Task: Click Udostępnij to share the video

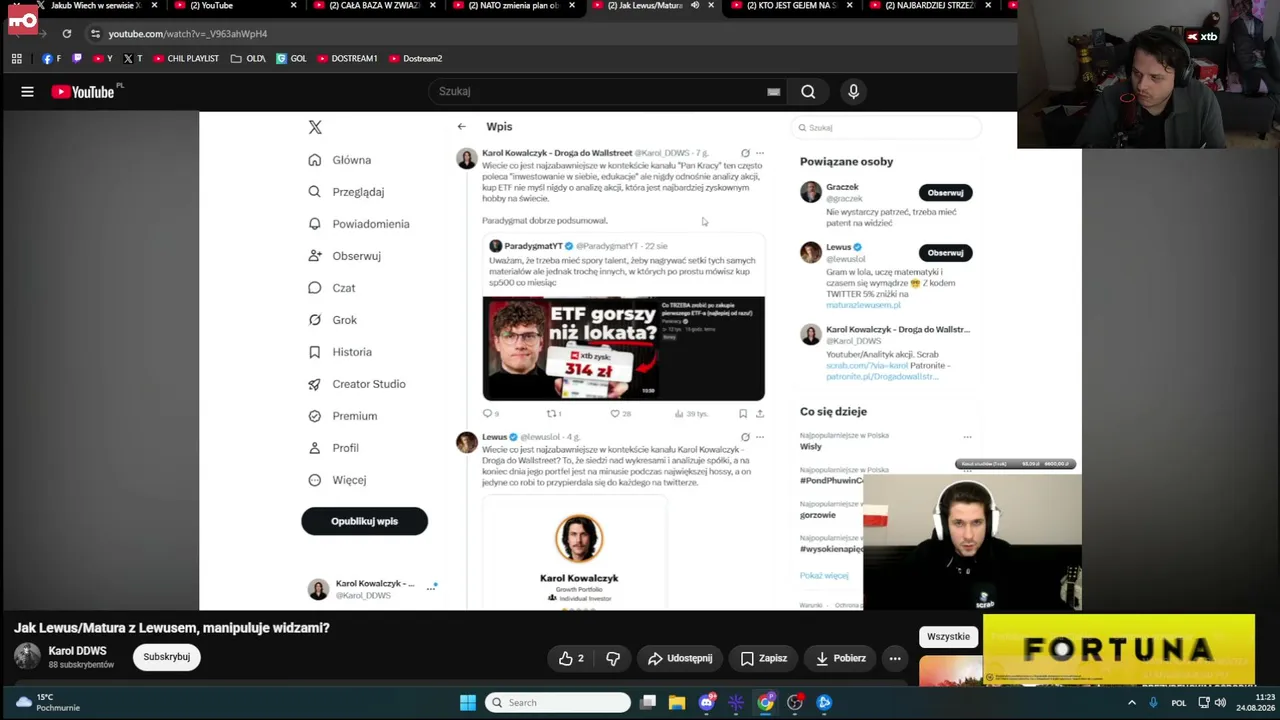Action: coord(680,658)
